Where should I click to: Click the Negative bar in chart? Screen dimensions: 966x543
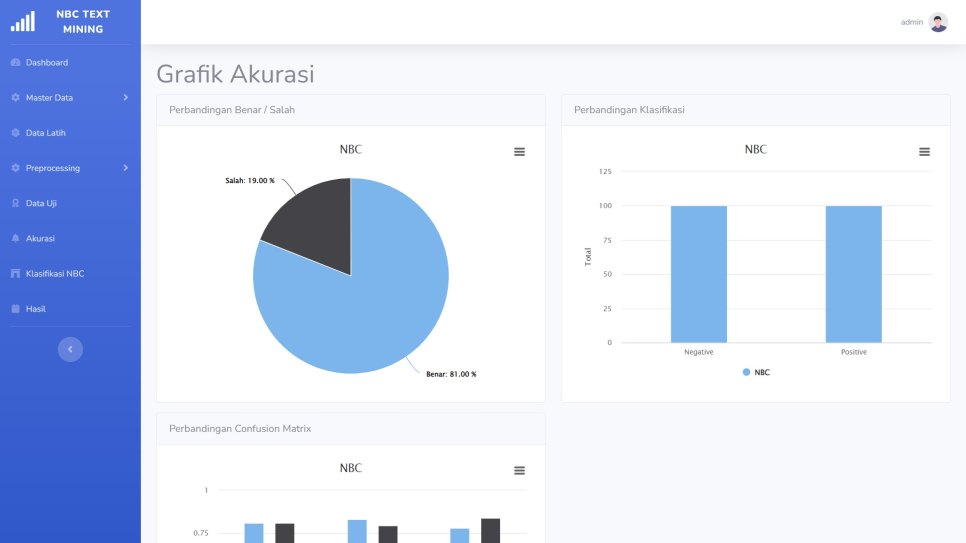pyautogui.click(x=698, y=275)
